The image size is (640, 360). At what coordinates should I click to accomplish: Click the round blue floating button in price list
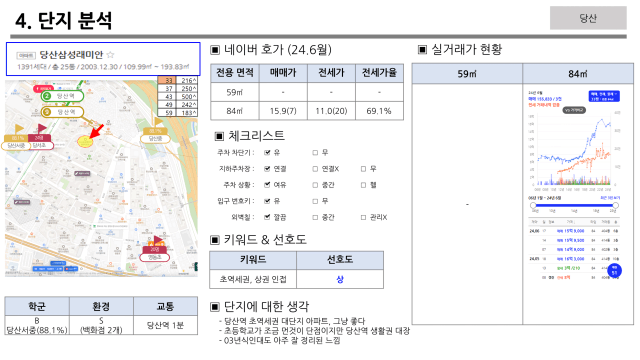pos(614,271)
